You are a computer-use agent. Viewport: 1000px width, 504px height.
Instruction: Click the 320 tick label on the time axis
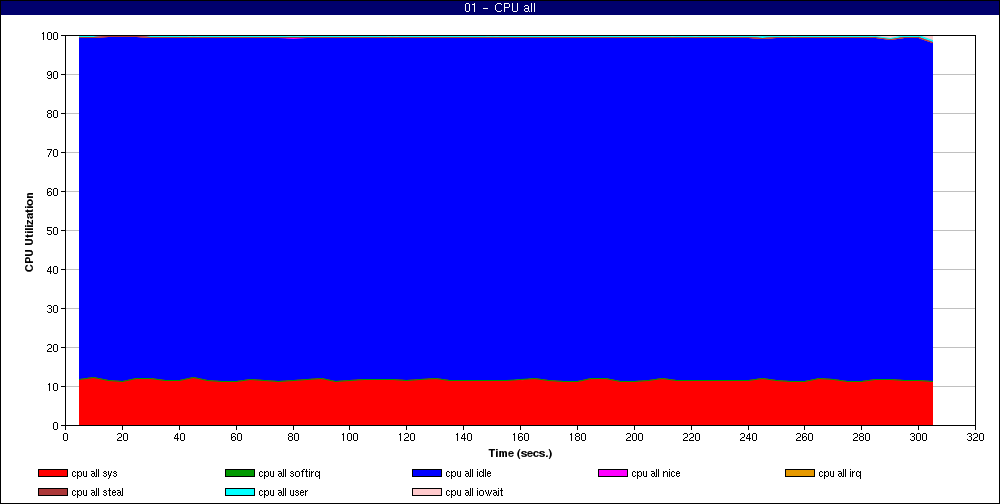(x=975, y=437)
